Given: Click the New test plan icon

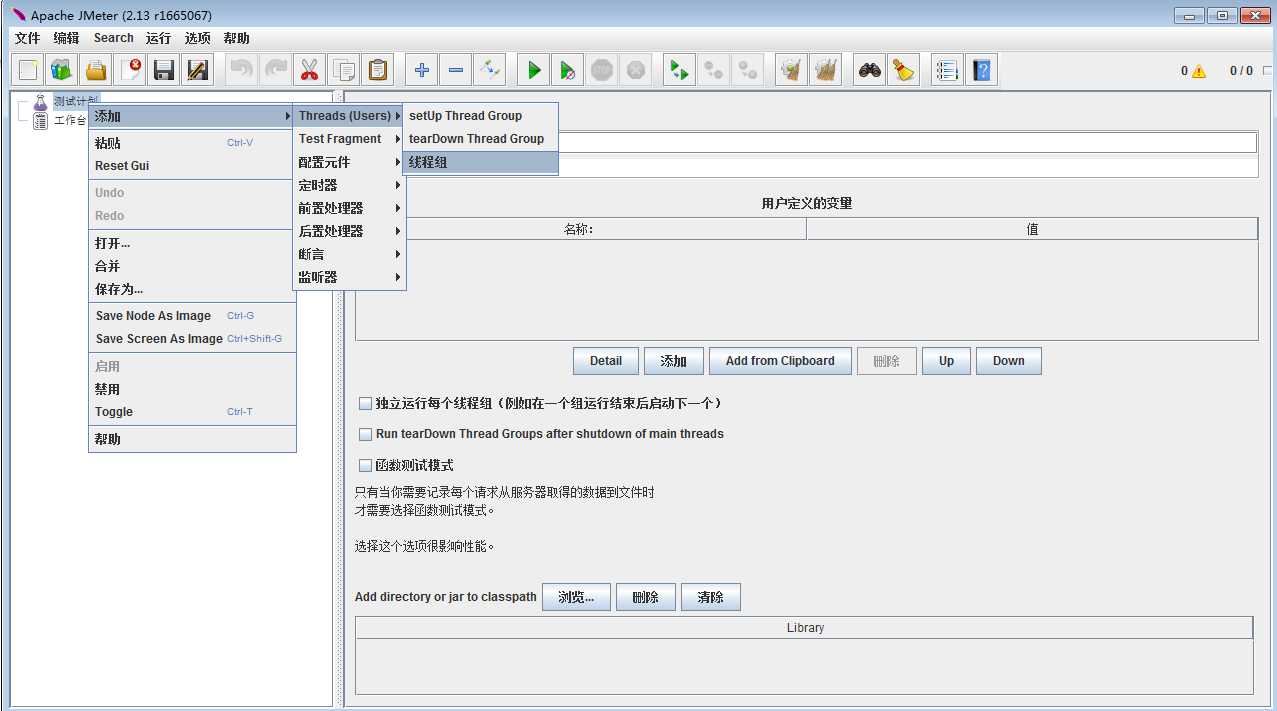Looking at the screenshot, I should point(28,70).
